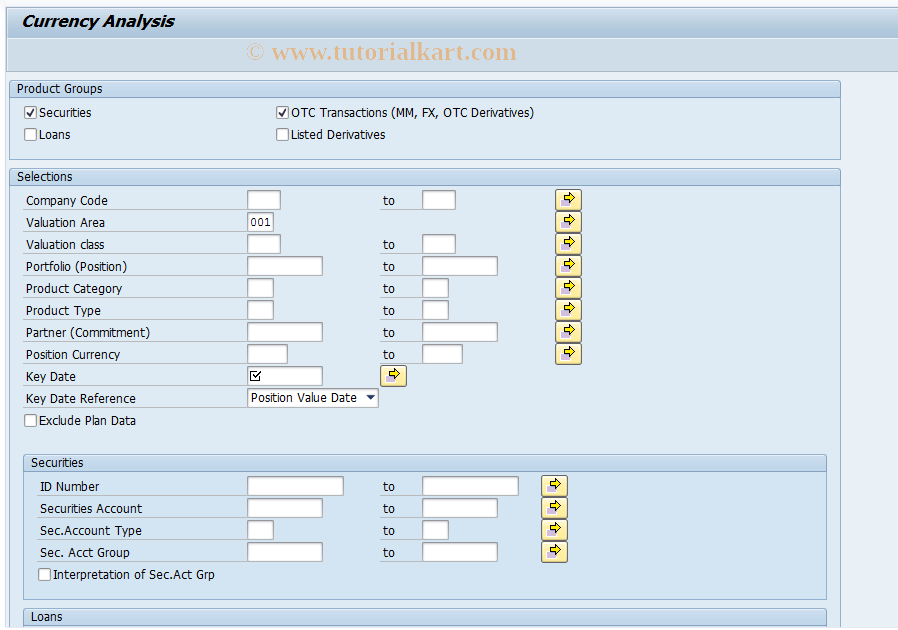Enable the Loans product group checkbox

point(30,135)
